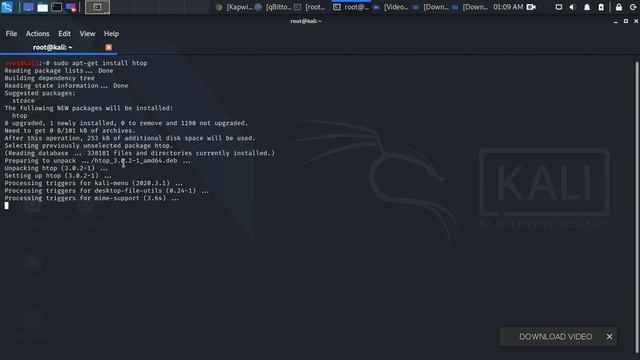Open the Kali applications menu
The height and width of the screenshot is (360, 640).
pos(7,7)
